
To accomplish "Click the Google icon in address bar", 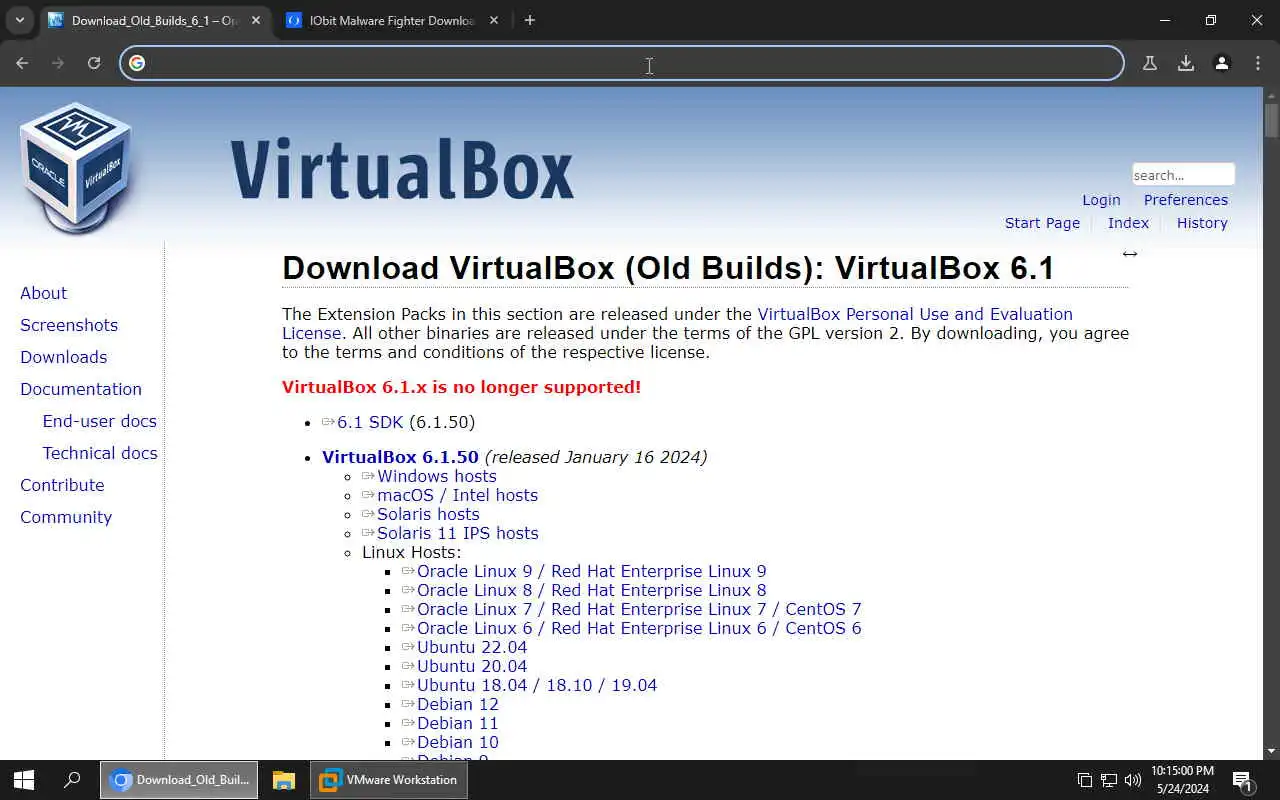I will [137, 63].
